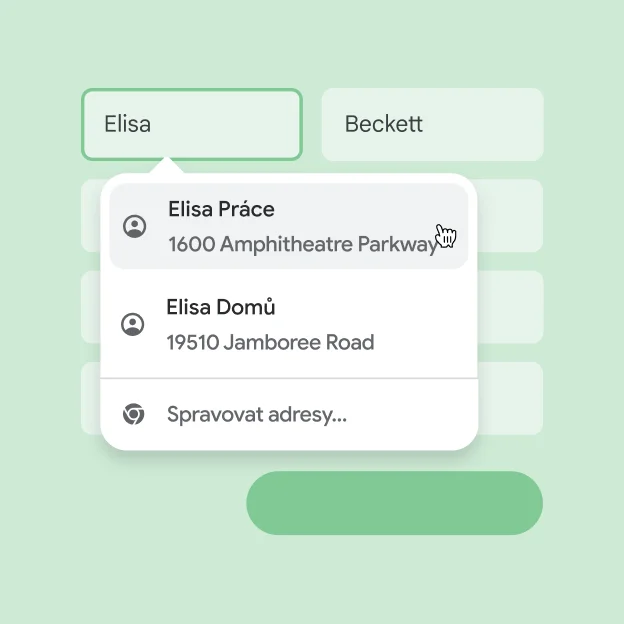Click the popup pointer arrow under the Elisa field
The image size is (624, 624).
[166, 166]
